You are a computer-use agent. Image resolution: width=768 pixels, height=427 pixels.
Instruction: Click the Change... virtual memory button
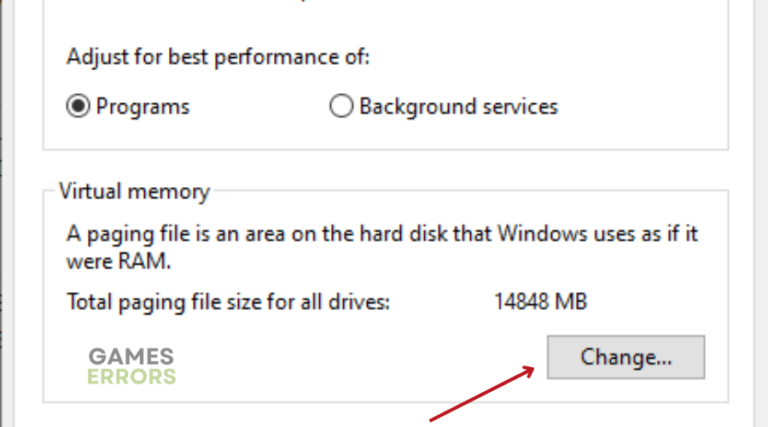tap(626, 357)
